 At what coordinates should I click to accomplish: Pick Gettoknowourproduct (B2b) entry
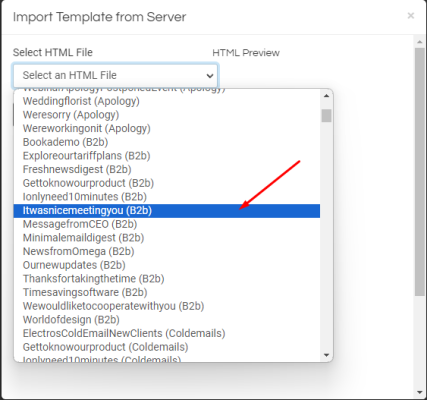167,183
